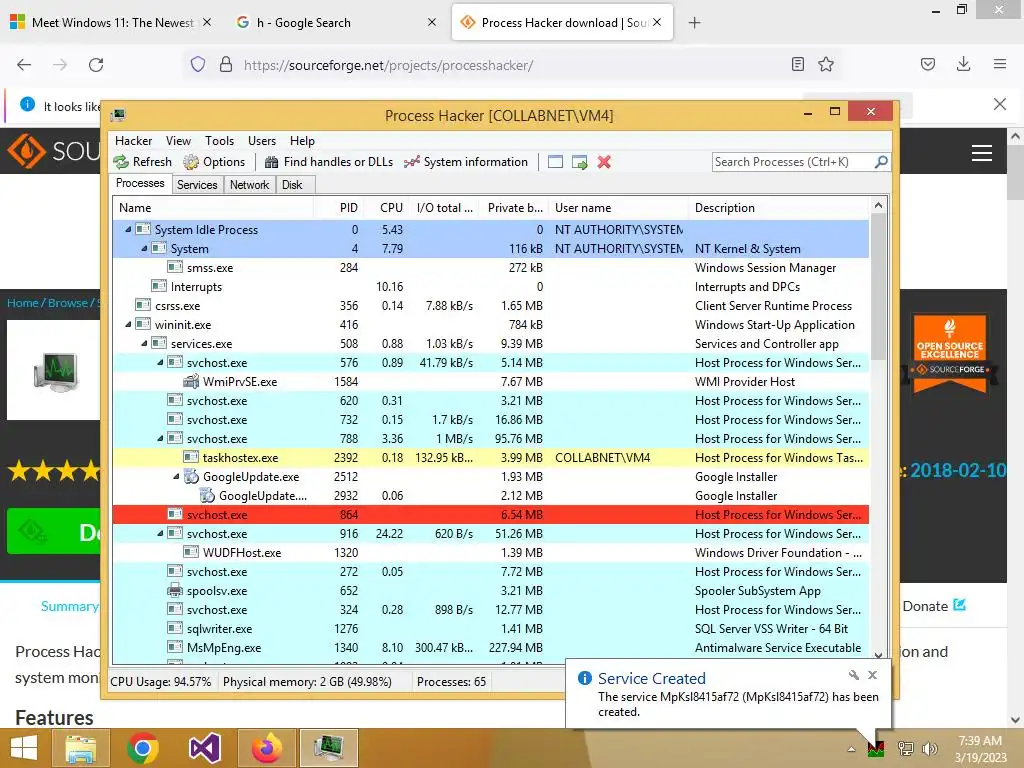
Task: Click Process Hacker tray icon
Action: click(876, 748)
